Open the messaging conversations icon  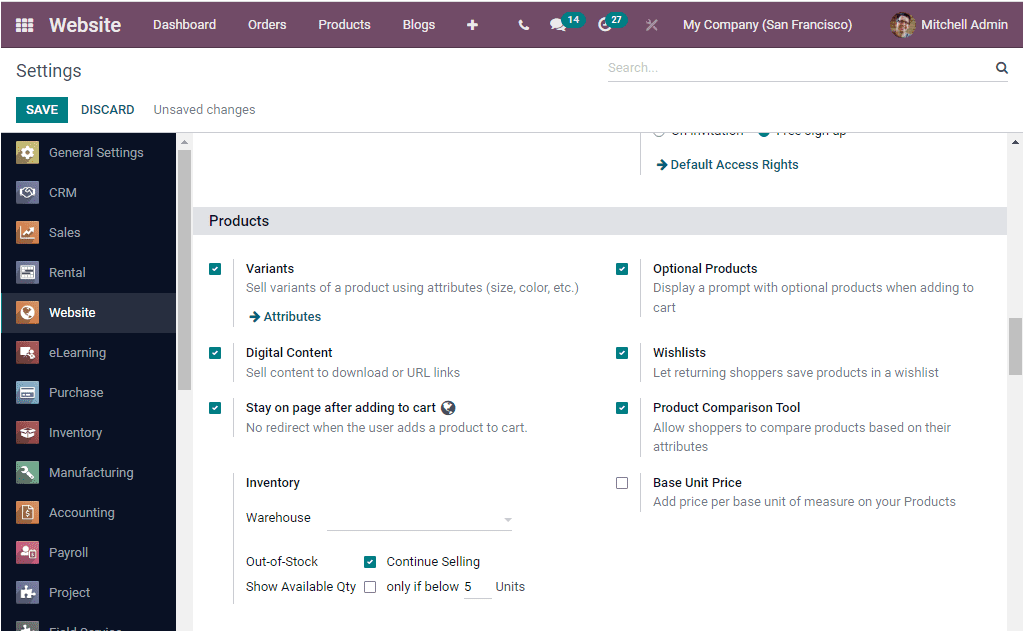click(x=559, y=25)
